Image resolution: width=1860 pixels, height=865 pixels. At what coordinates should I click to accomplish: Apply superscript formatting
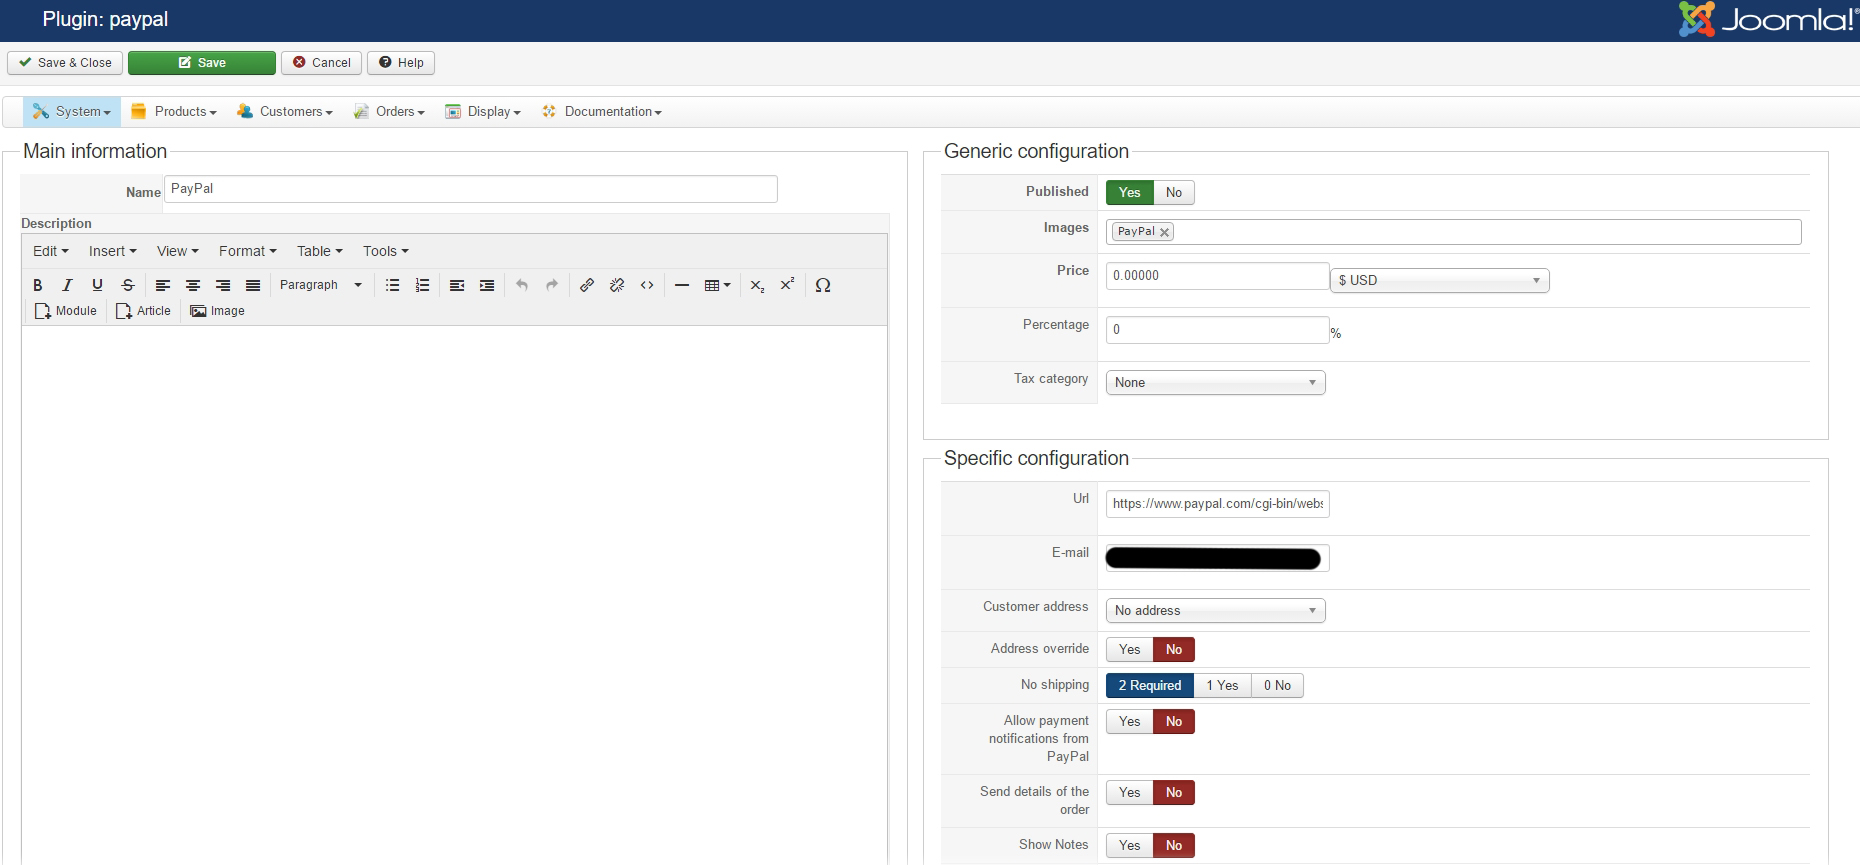click(787, 285)
